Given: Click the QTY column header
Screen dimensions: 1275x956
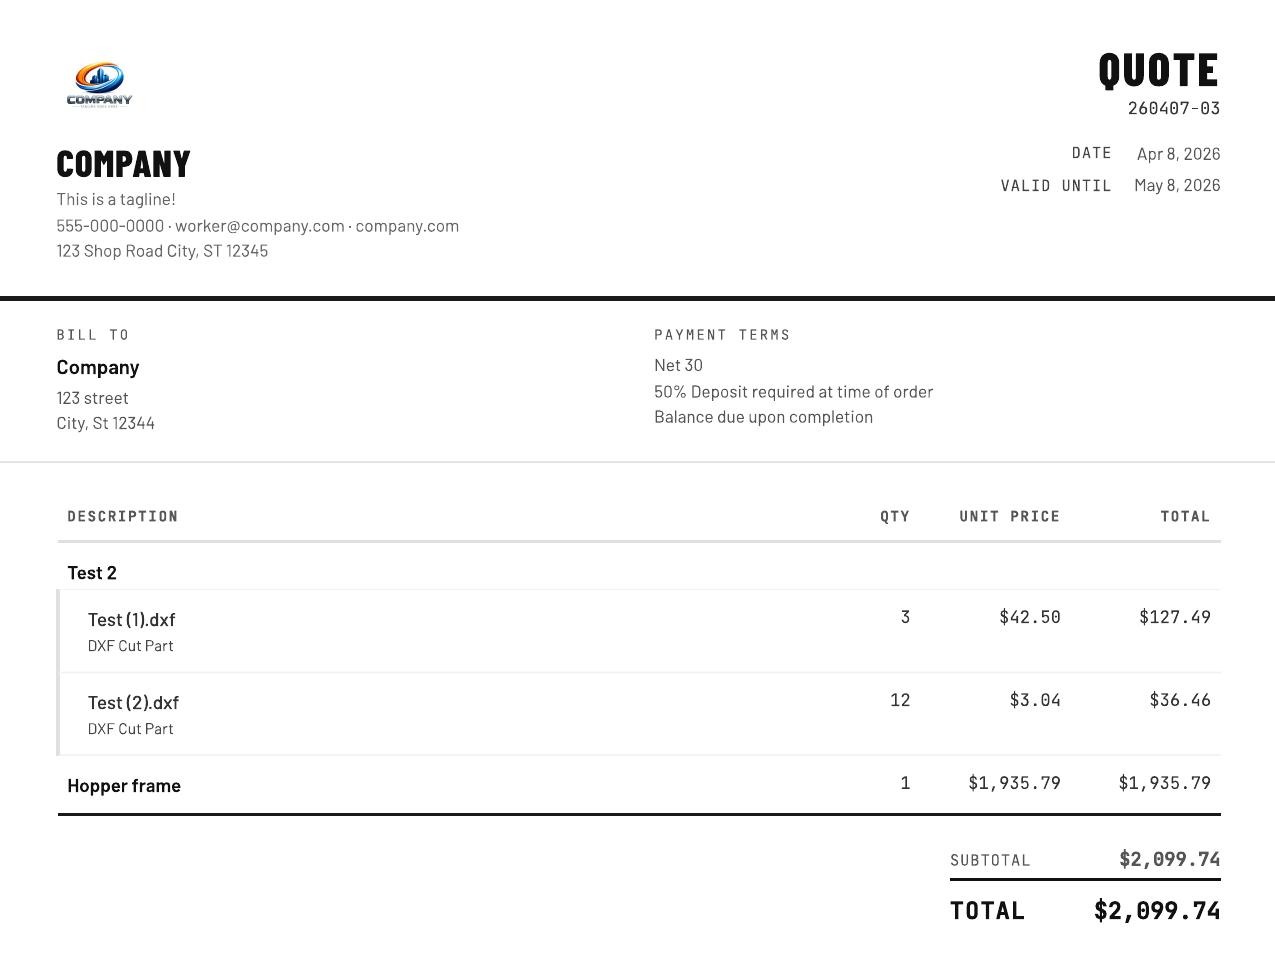Looking at the screenshot, I should tap(894, 517).
